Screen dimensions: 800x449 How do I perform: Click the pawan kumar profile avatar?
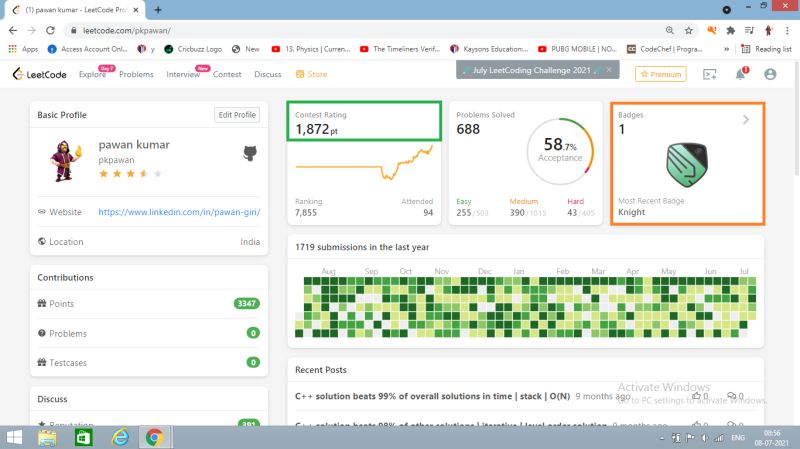click(x=65, y=160)
